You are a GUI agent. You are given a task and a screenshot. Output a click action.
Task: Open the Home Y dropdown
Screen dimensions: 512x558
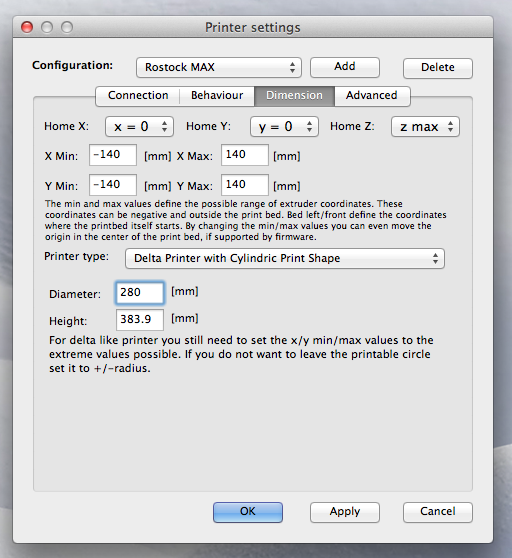284,127
